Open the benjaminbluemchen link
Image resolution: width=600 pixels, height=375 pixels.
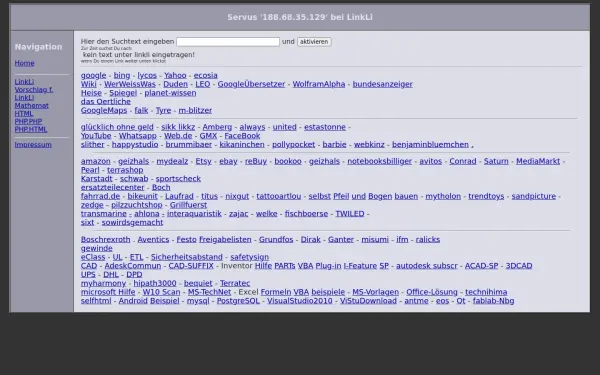point(430,145)
